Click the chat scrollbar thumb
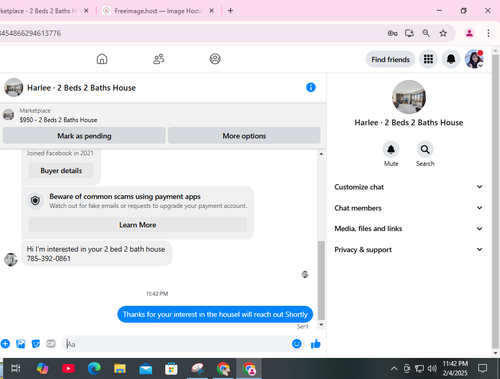The height and width of the screenshot is (379, 500). click(321, 281)
